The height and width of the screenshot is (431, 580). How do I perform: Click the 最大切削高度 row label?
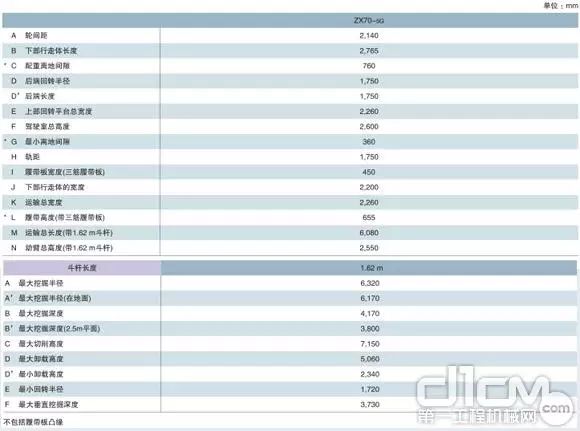(x=41, y=344)
